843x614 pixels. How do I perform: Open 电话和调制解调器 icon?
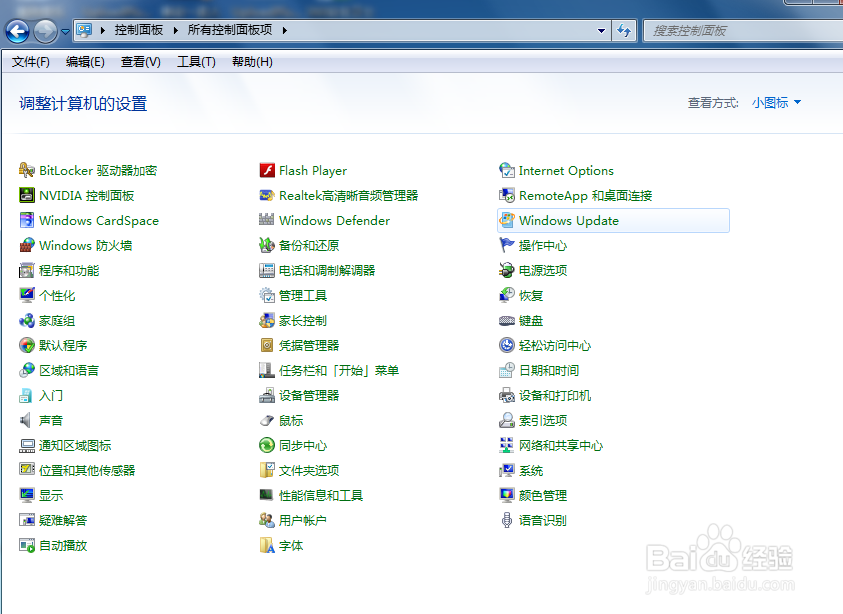click(267, 270)
